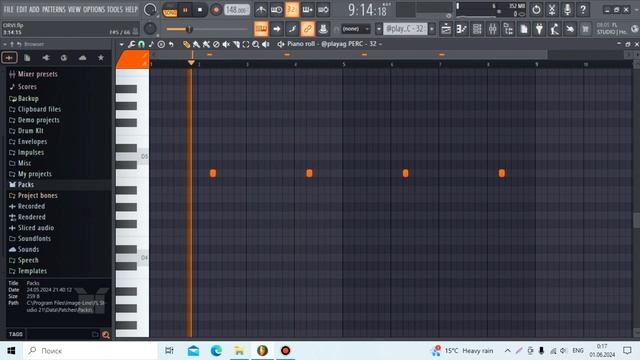The height and width of the screenshot is (360, 640).
Task: Select the Mute tool in piano roll toolbar
Action: (226, 44)
